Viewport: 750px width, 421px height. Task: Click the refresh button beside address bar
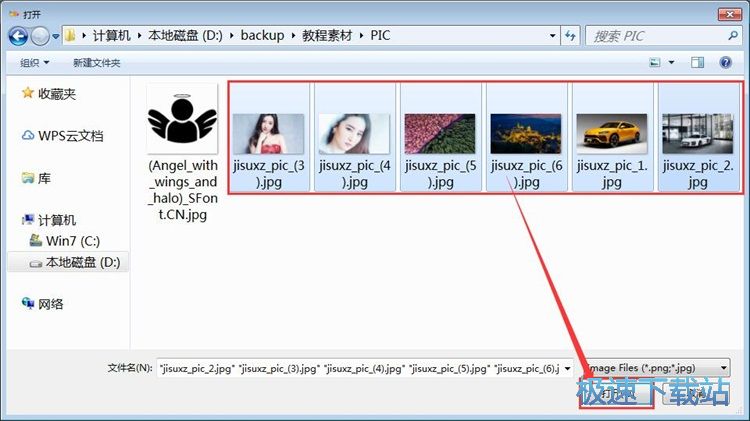tap(570, 36)
